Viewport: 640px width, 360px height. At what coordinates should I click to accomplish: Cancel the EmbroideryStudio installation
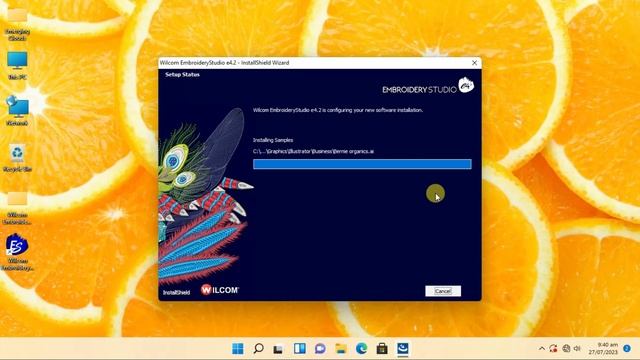click(x=443, y=291)
